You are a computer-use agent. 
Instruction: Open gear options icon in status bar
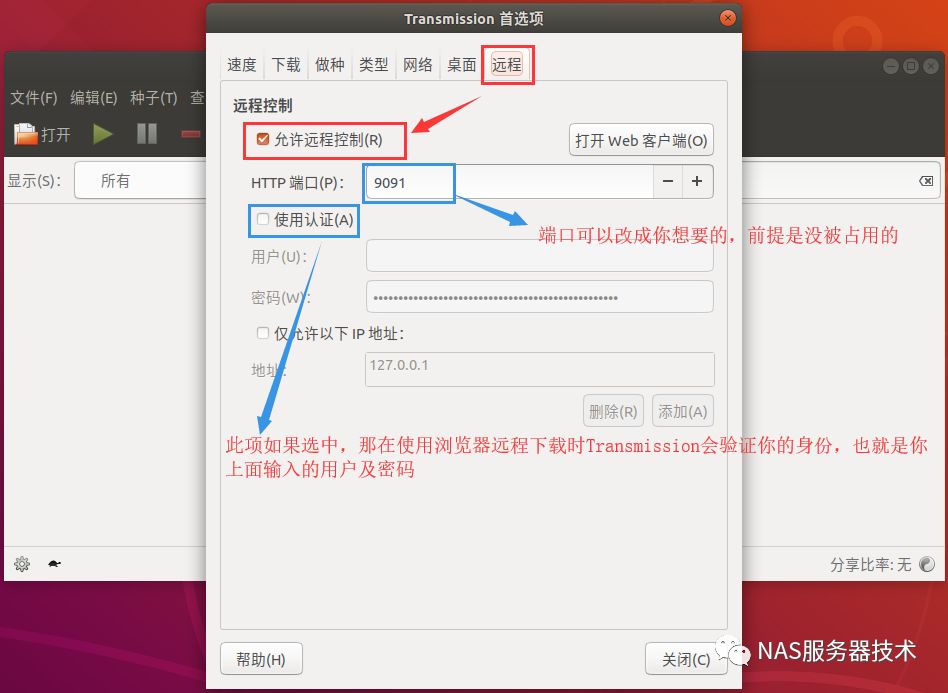22,564
